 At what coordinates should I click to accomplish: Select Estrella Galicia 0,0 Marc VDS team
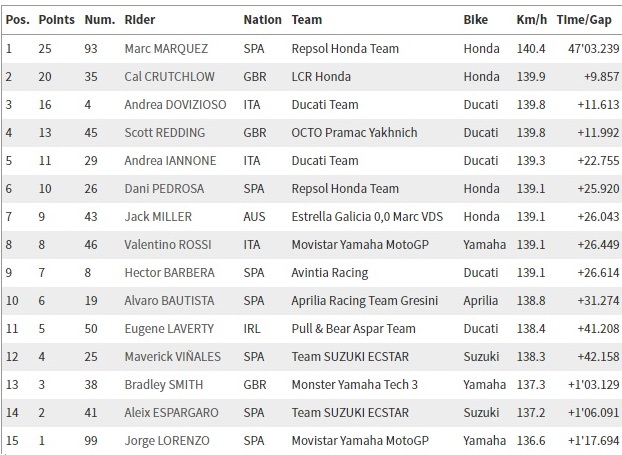click(x=367, y=217)
